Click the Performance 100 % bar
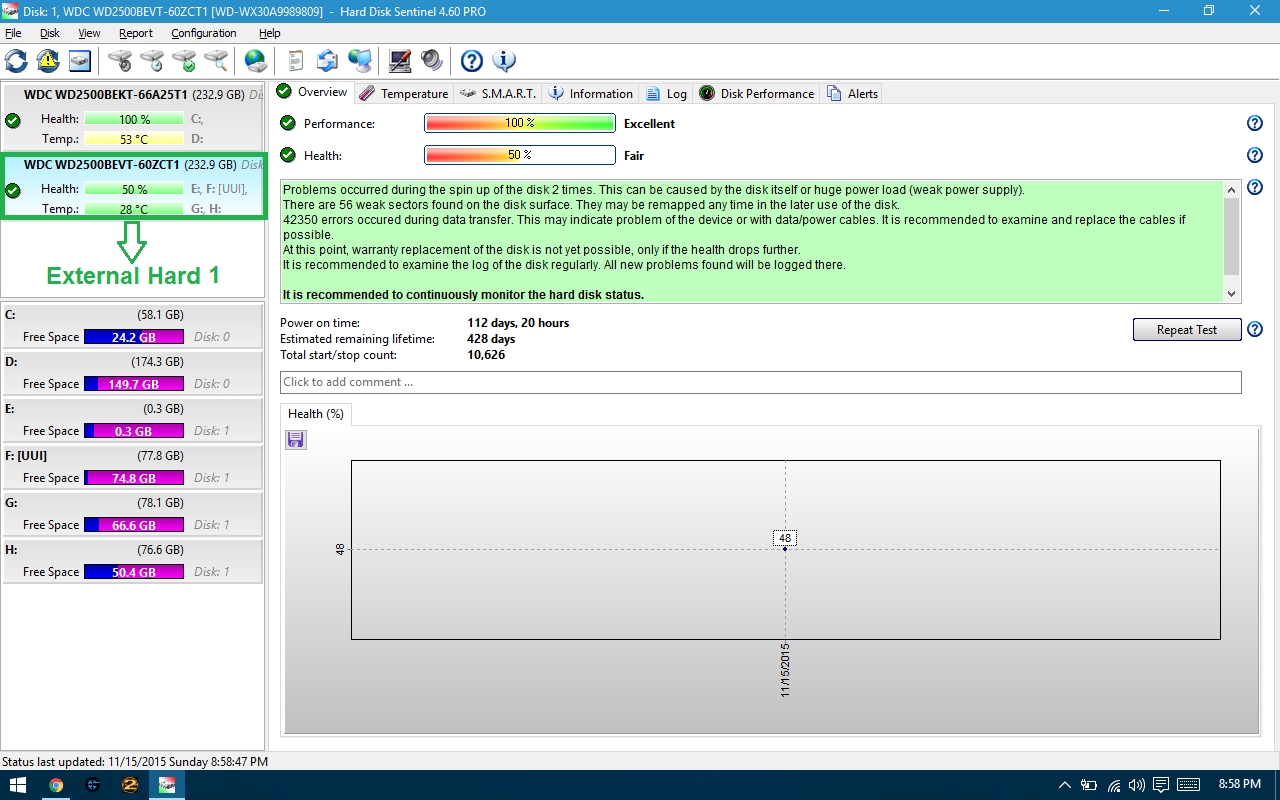The height and width of the screenshot is (800, 1280). point(520,124)
